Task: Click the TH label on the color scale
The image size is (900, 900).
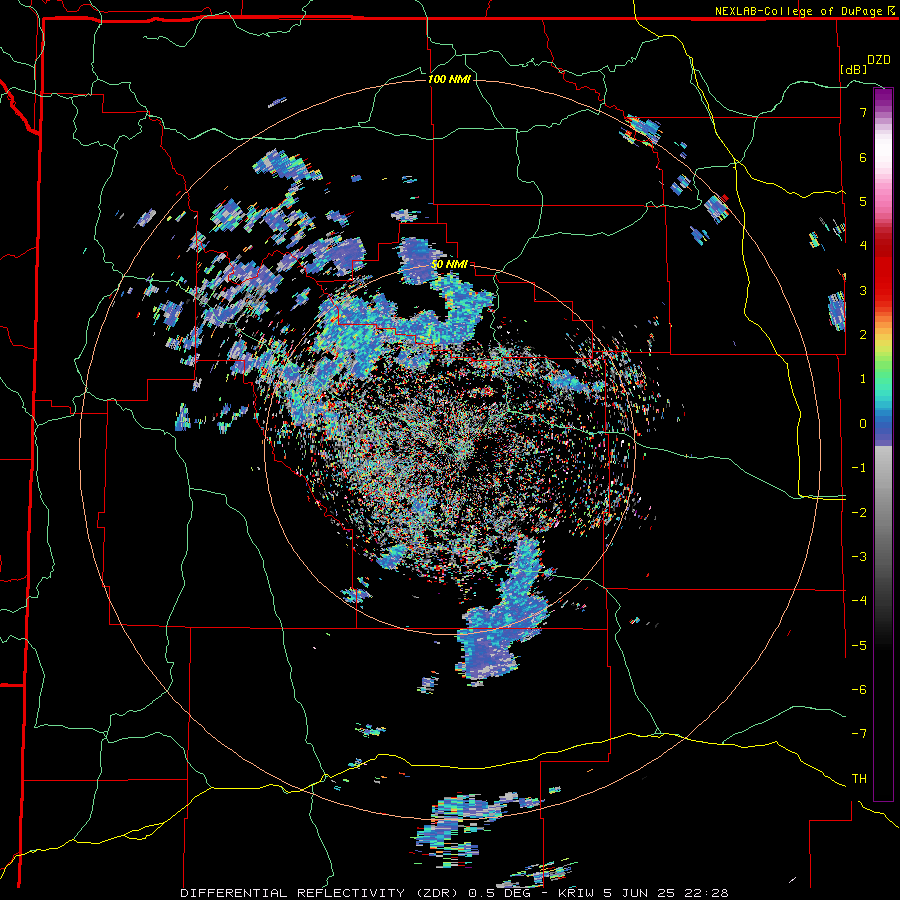Action: tap(859, 779)
